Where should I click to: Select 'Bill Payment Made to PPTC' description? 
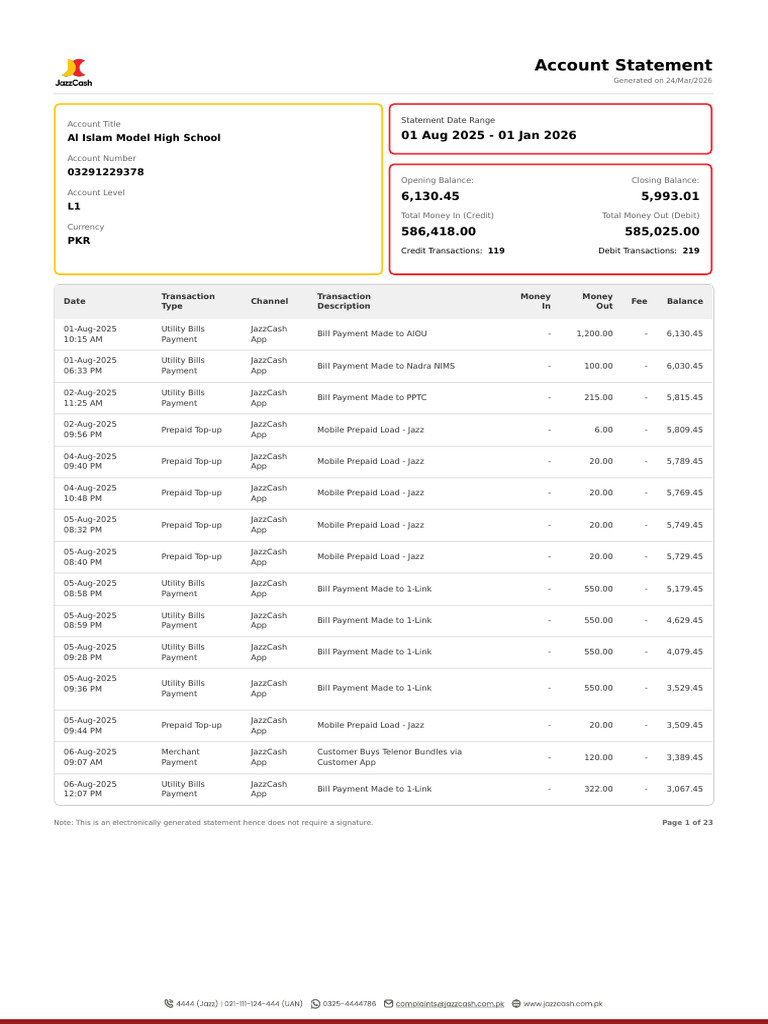(372, 397)
